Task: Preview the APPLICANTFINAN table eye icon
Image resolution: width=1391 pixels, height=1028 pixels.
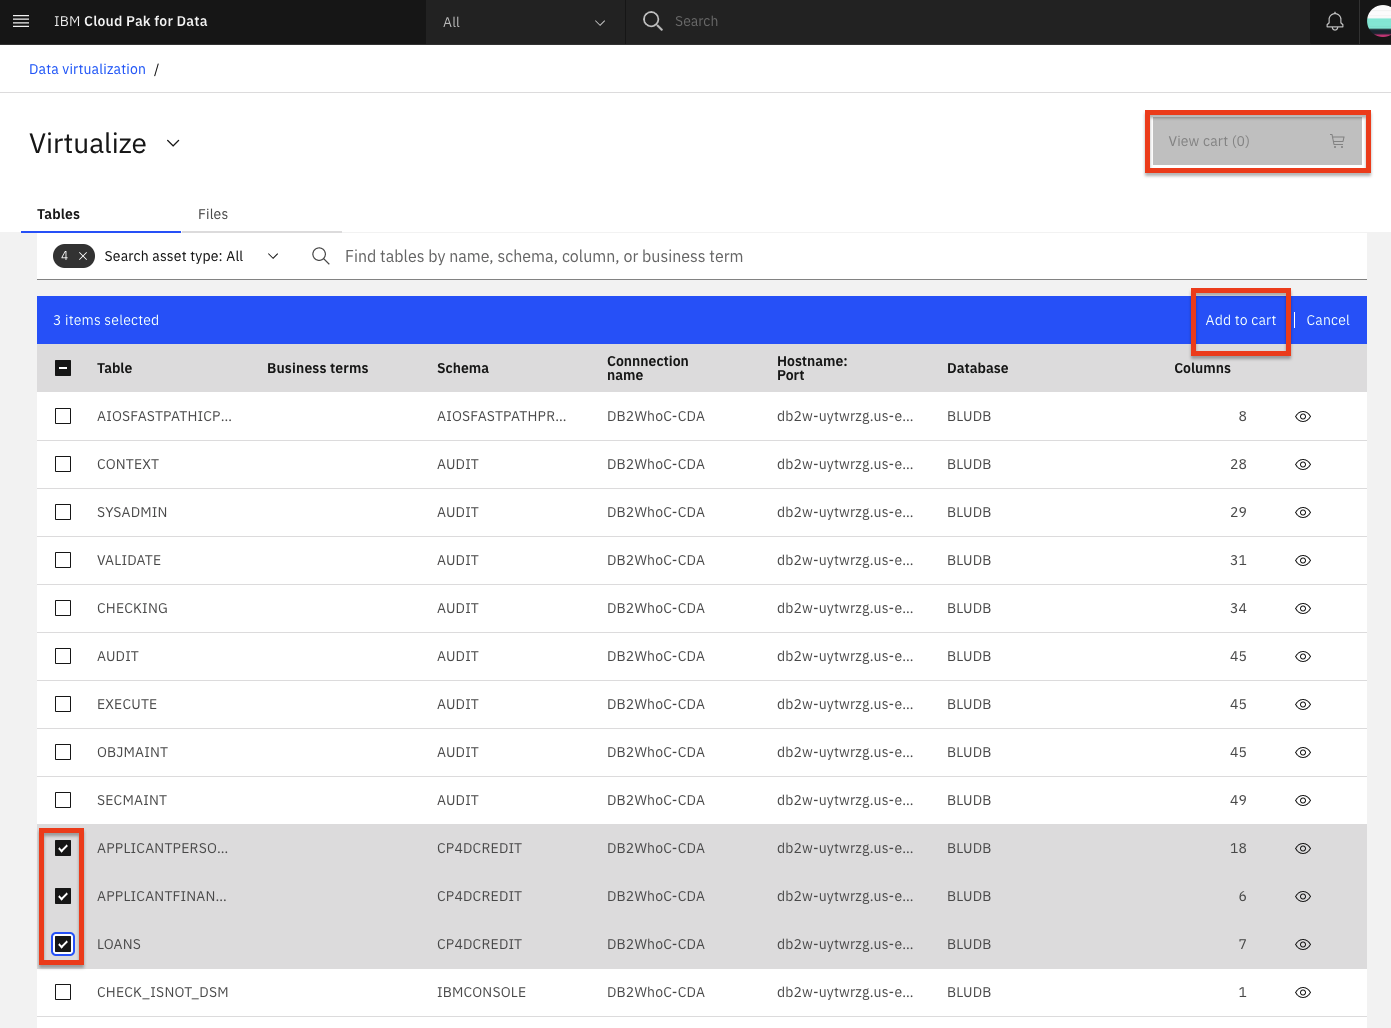Action: click(1303, 896)
